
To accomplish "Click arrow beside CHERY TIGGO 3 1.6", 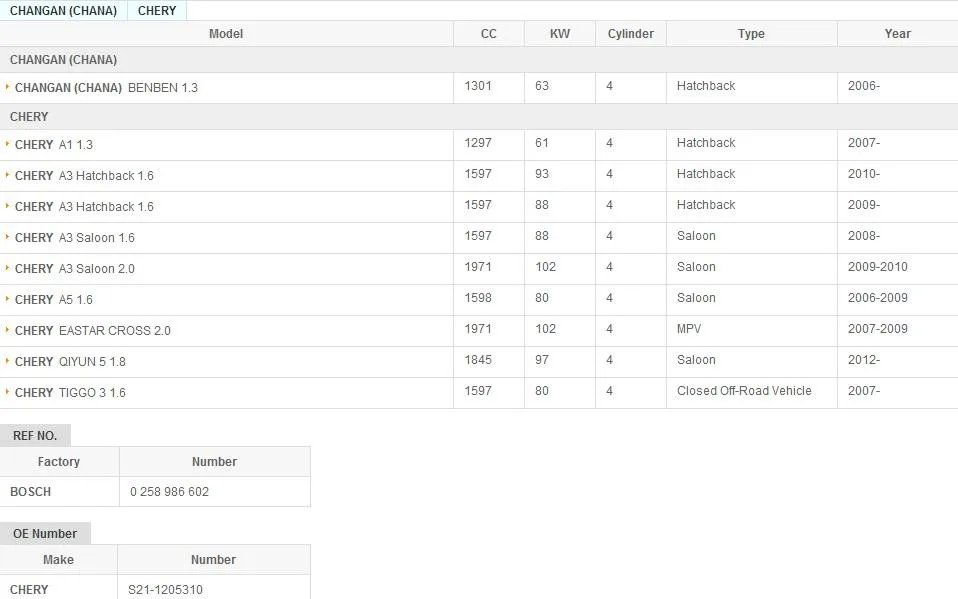I will pyautogui.click(x=7, y=392).
